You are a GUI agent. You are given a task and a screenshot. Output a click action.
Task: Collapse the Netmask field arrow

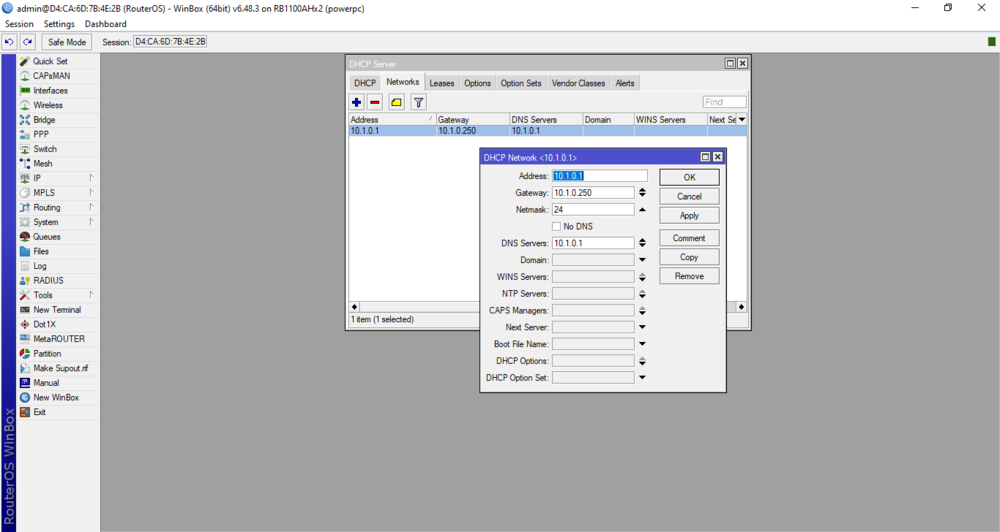point(642,210)
